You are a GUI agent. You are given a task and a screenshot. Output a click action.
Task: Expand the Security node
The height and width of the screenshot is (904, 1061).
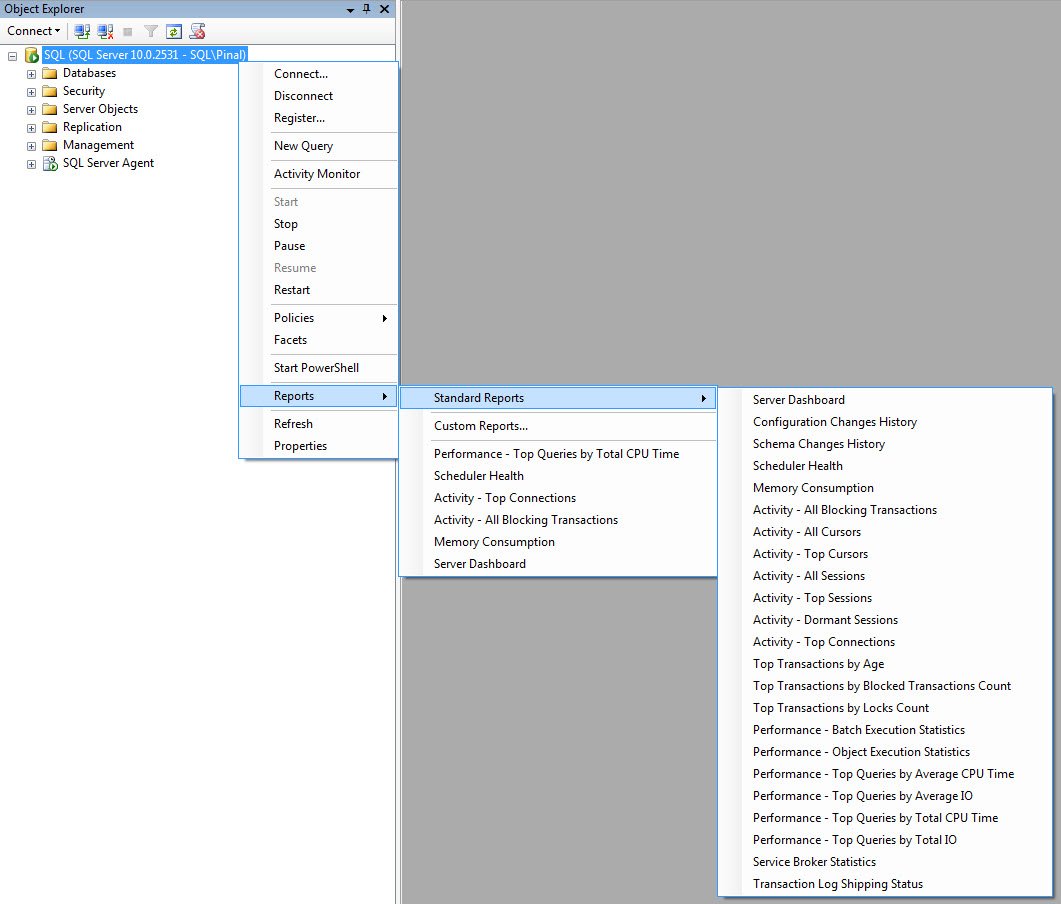point(31,92)
